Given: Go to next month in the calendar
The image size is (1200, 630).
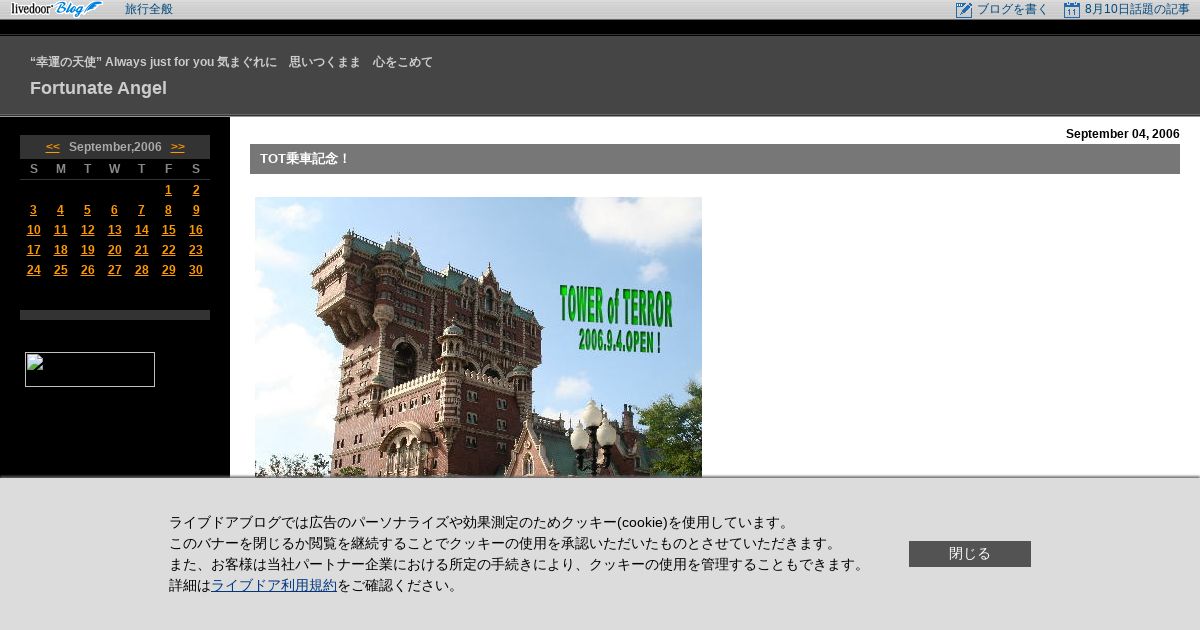Looking at the screenshot, I should (178, 147).
